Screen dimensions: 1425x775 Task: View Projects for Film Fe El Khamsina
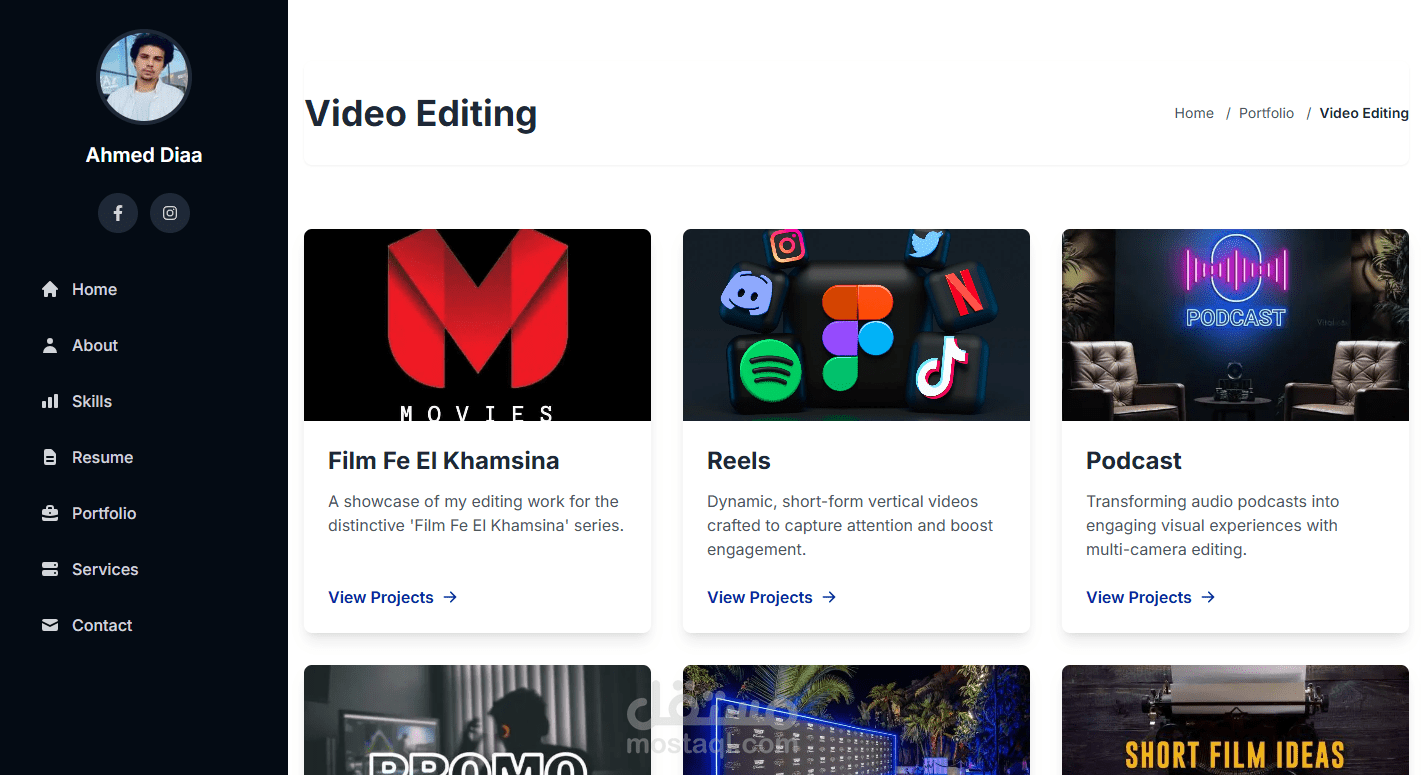[393, 597]
